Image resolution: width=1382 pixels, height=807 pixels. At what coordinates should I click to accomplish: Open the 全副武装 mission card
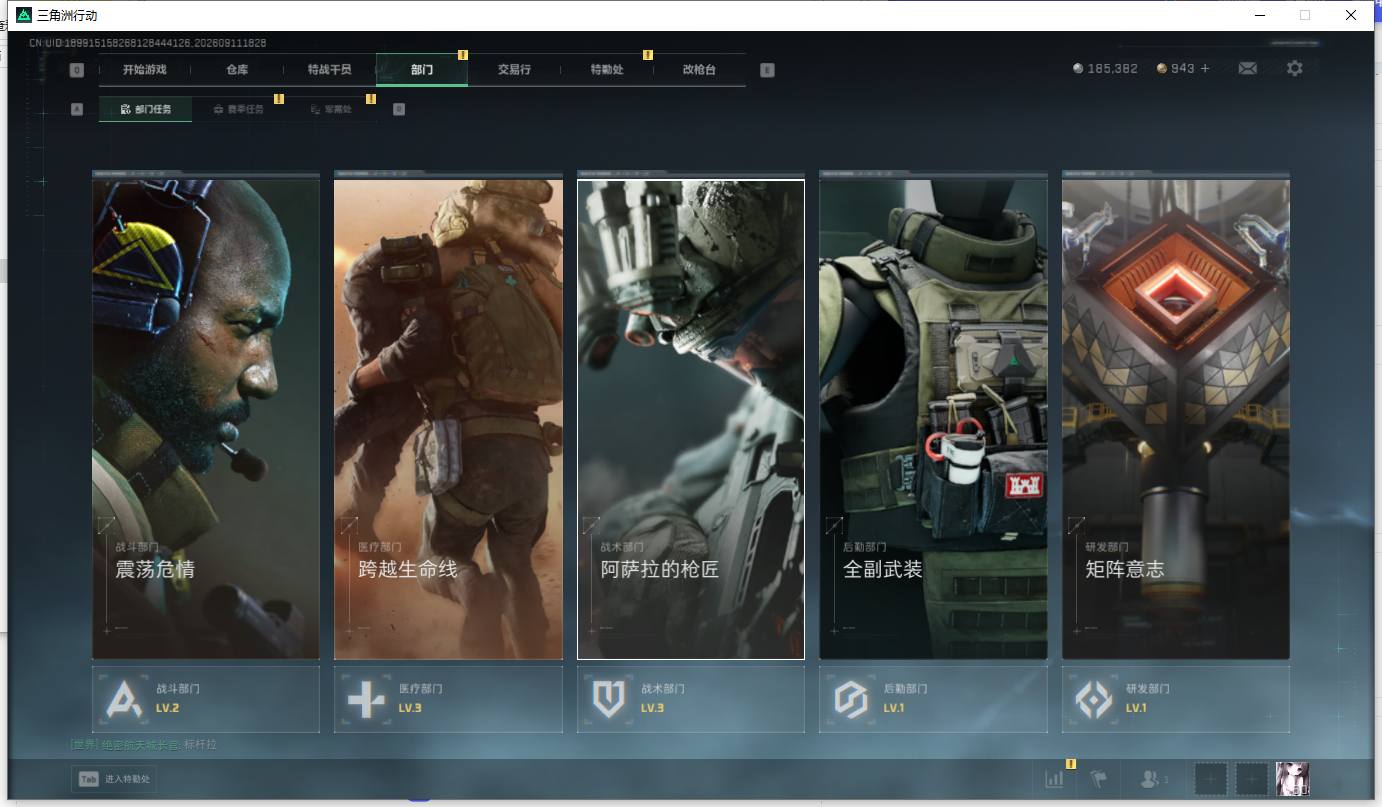pyautogui.click(x=933, y=419)
